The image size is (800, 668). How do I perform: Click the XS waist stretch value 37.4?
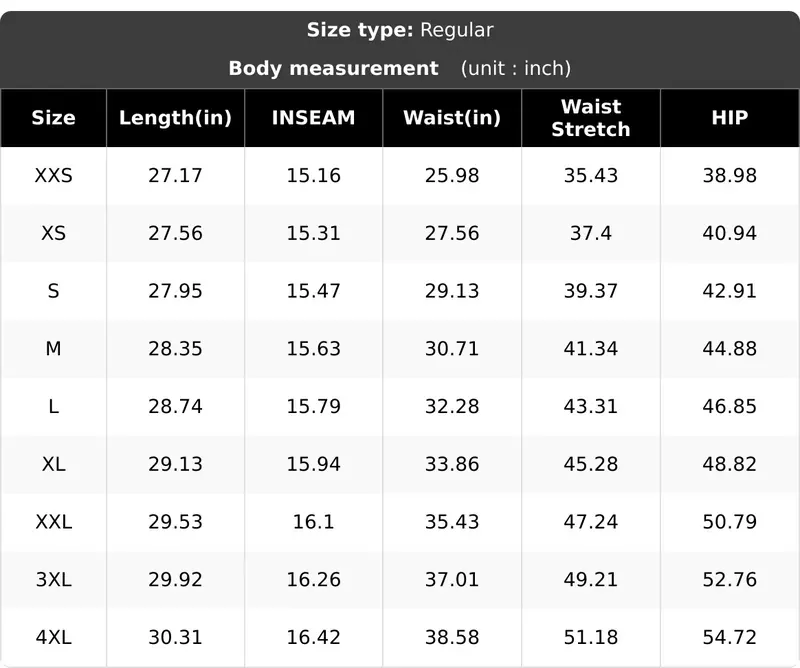[591, 233]
